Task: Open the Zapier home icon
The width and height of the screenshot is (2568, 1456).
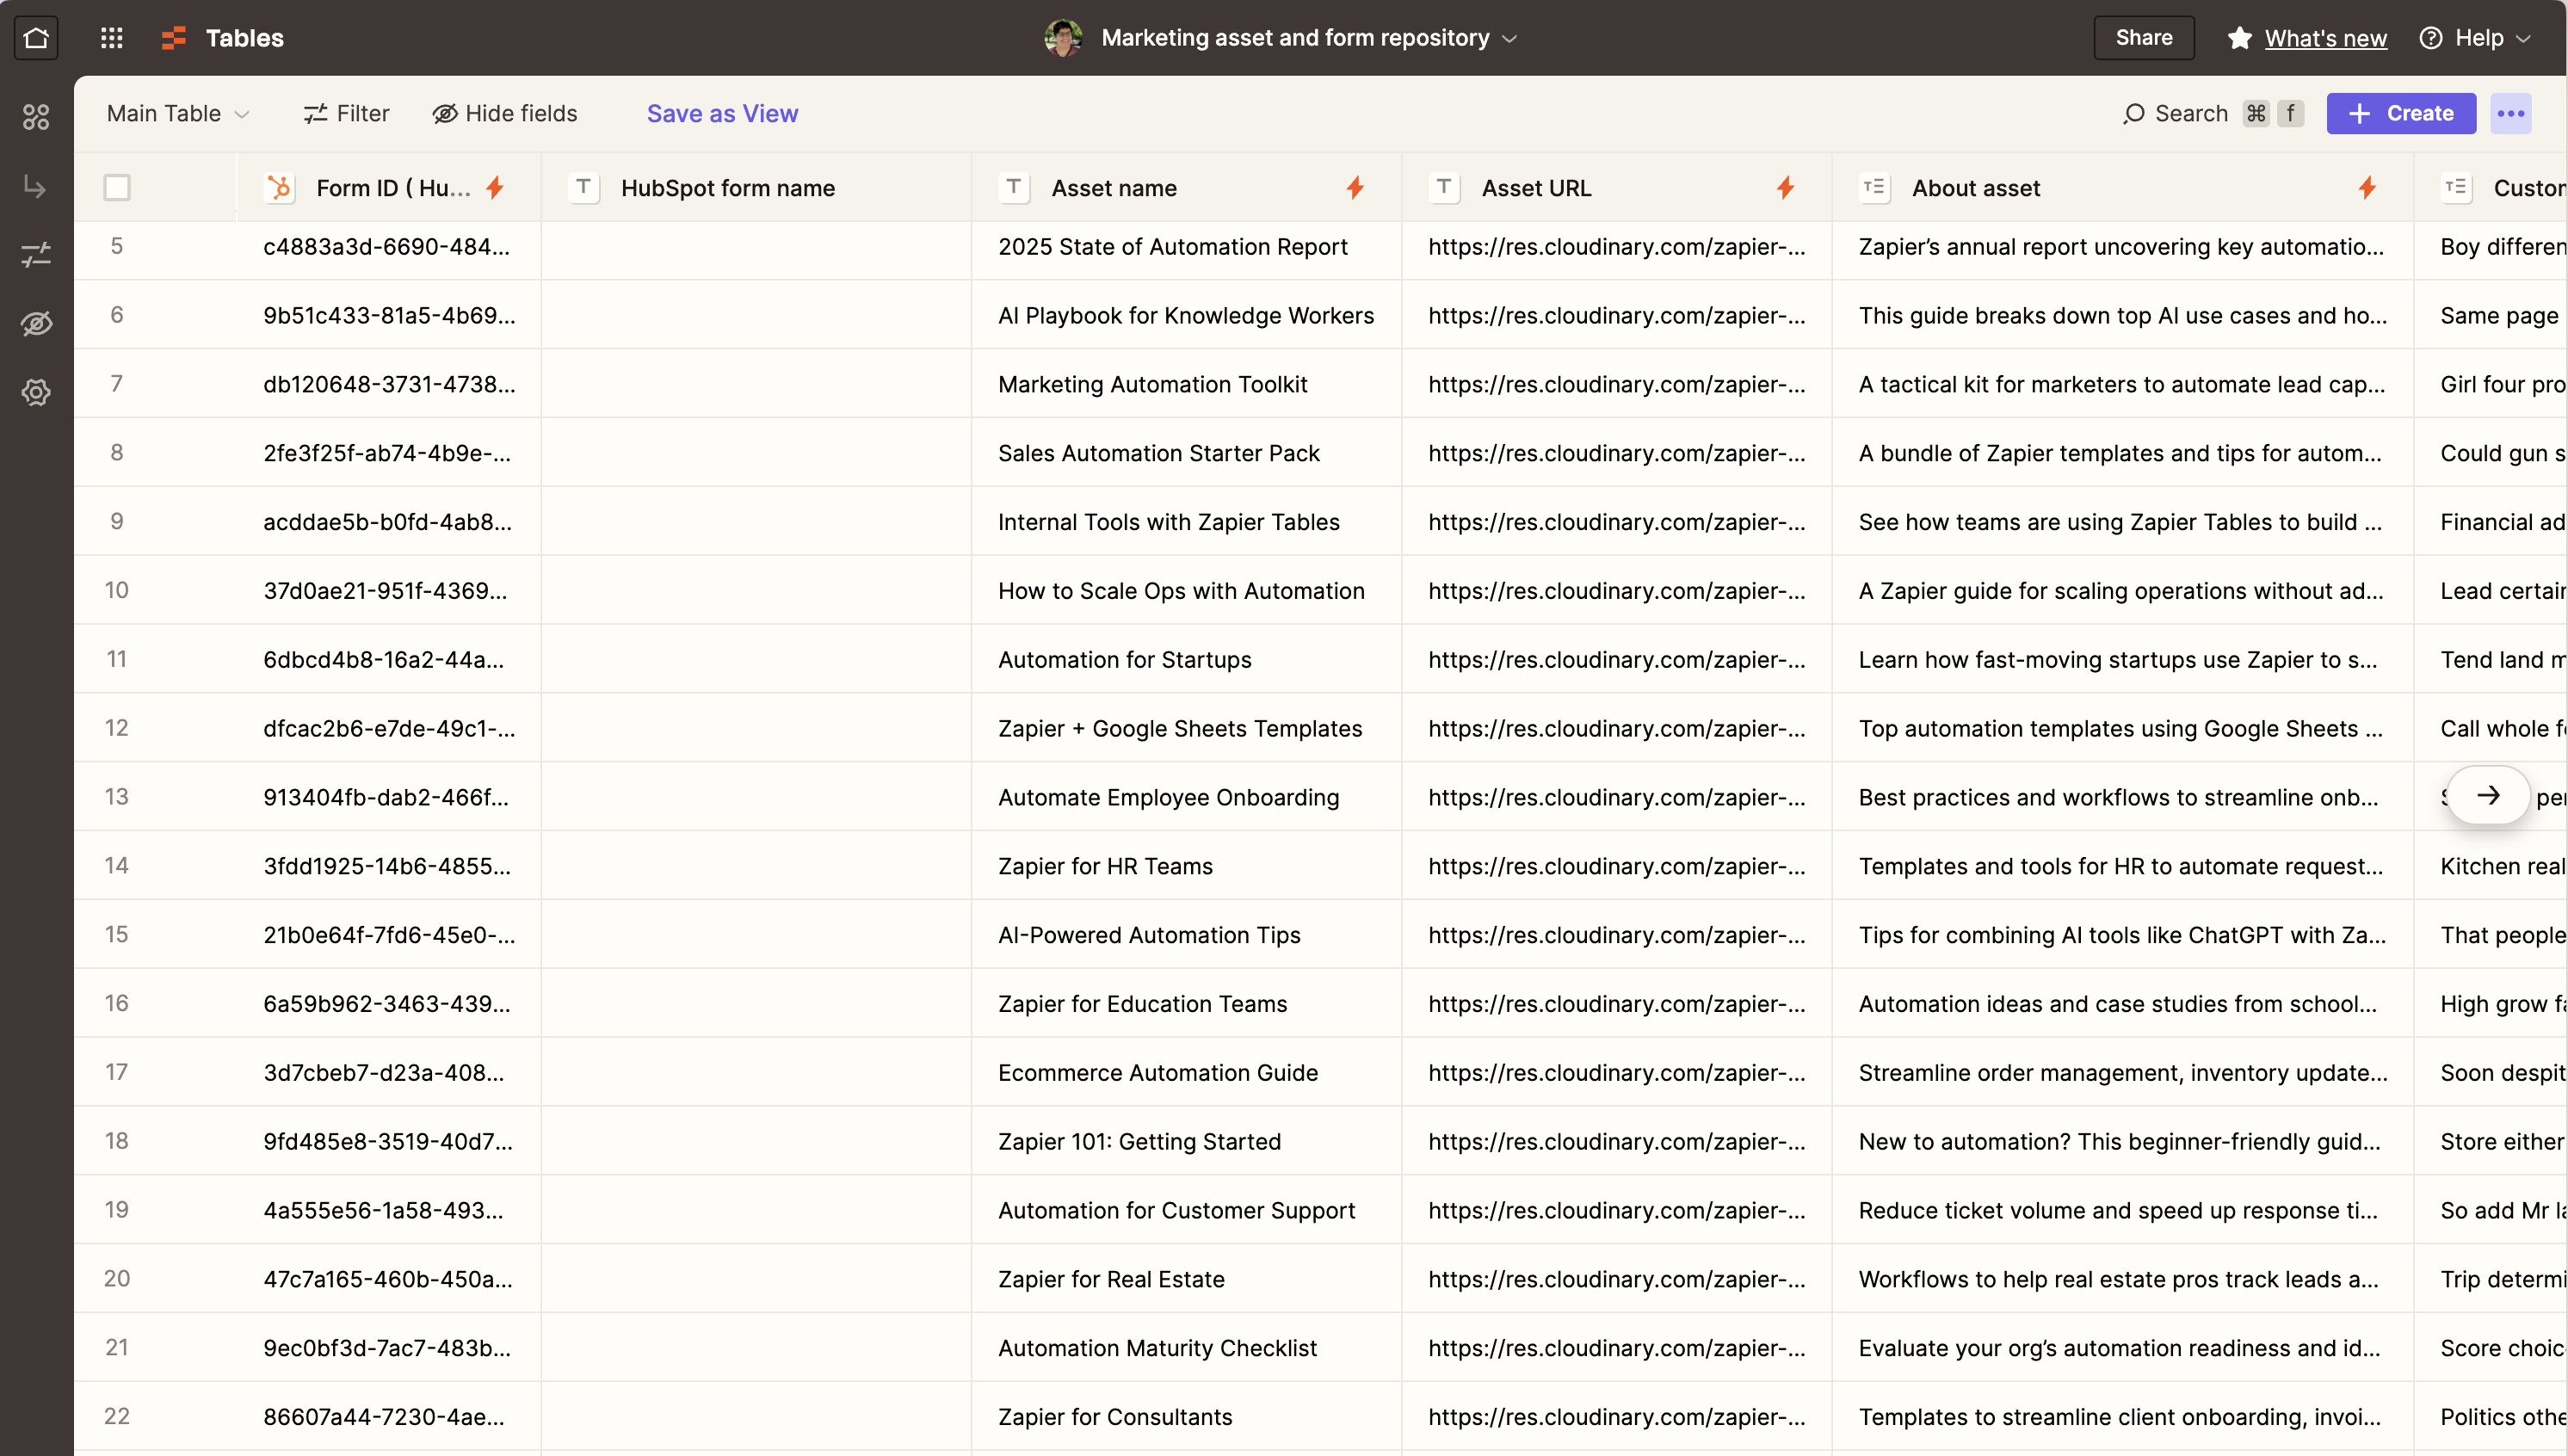Action: [x=36, y=38]
